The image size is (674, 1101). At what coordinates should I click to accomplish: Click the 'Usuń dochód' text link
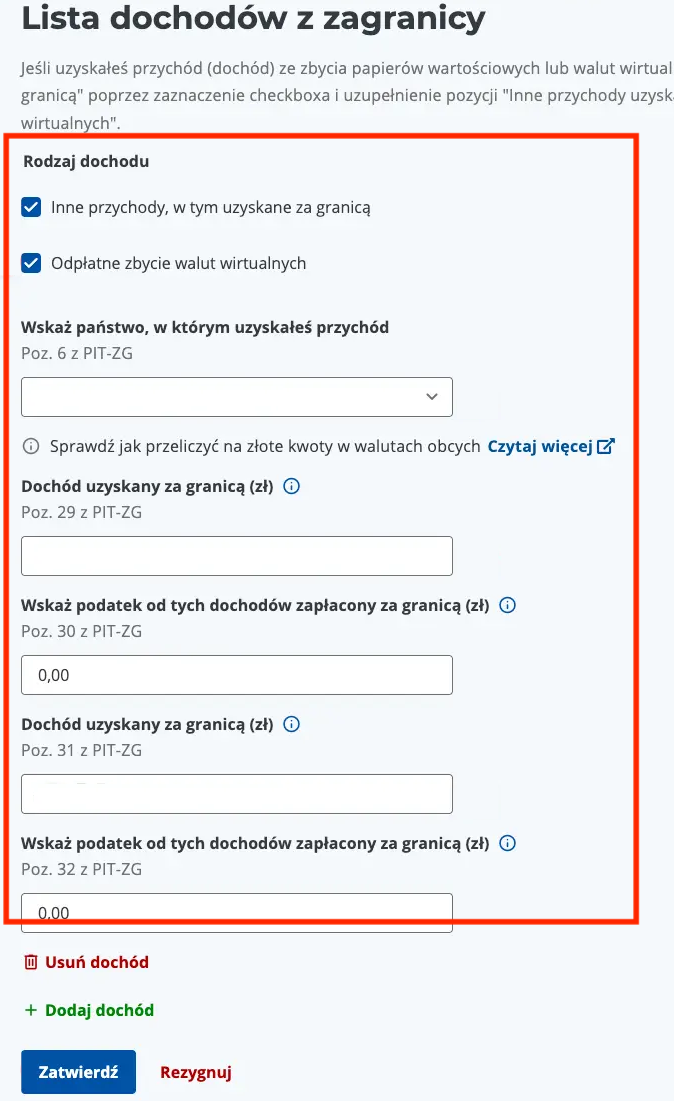point(97,962)
